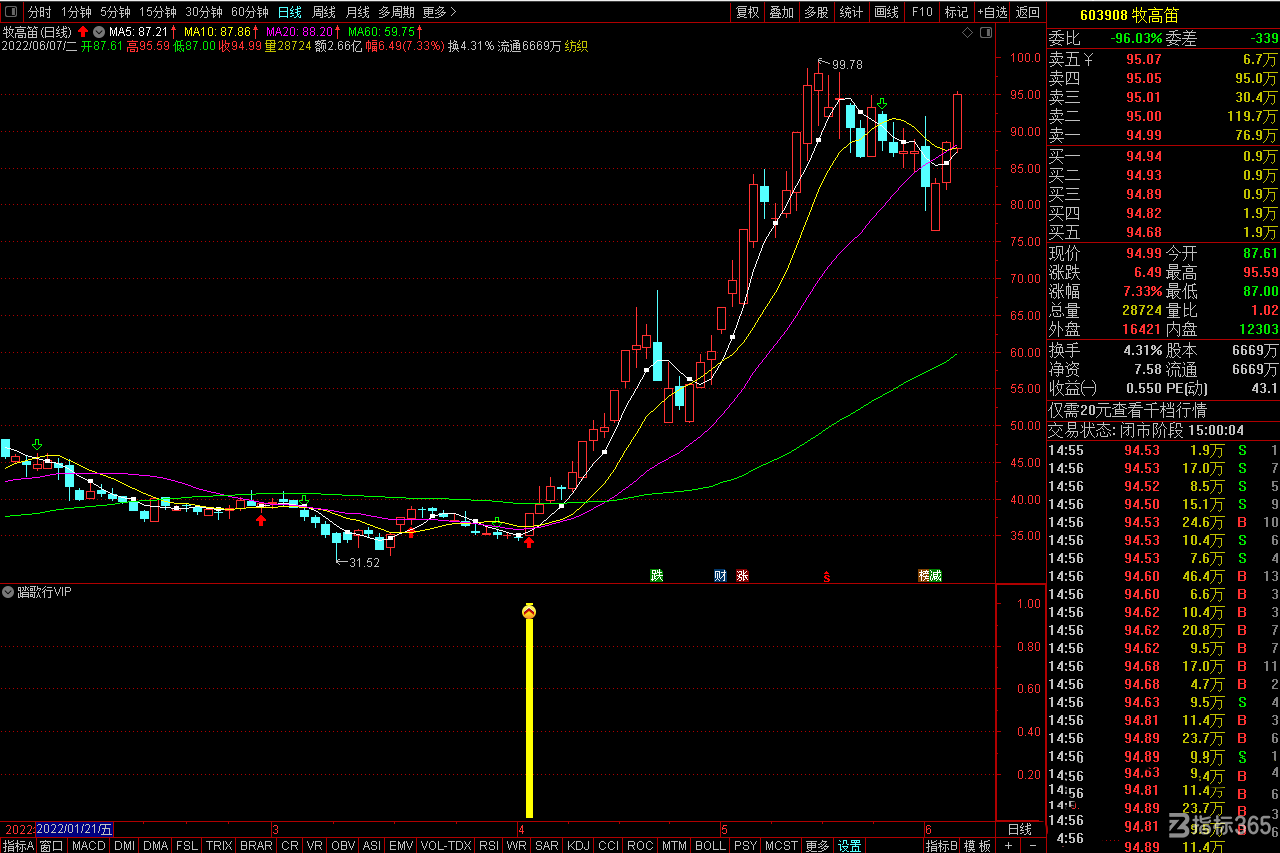The width and height of the screenshot is (1280, 853).
Task: Click the diamond icon atop chart
Action: pos(967,33)
